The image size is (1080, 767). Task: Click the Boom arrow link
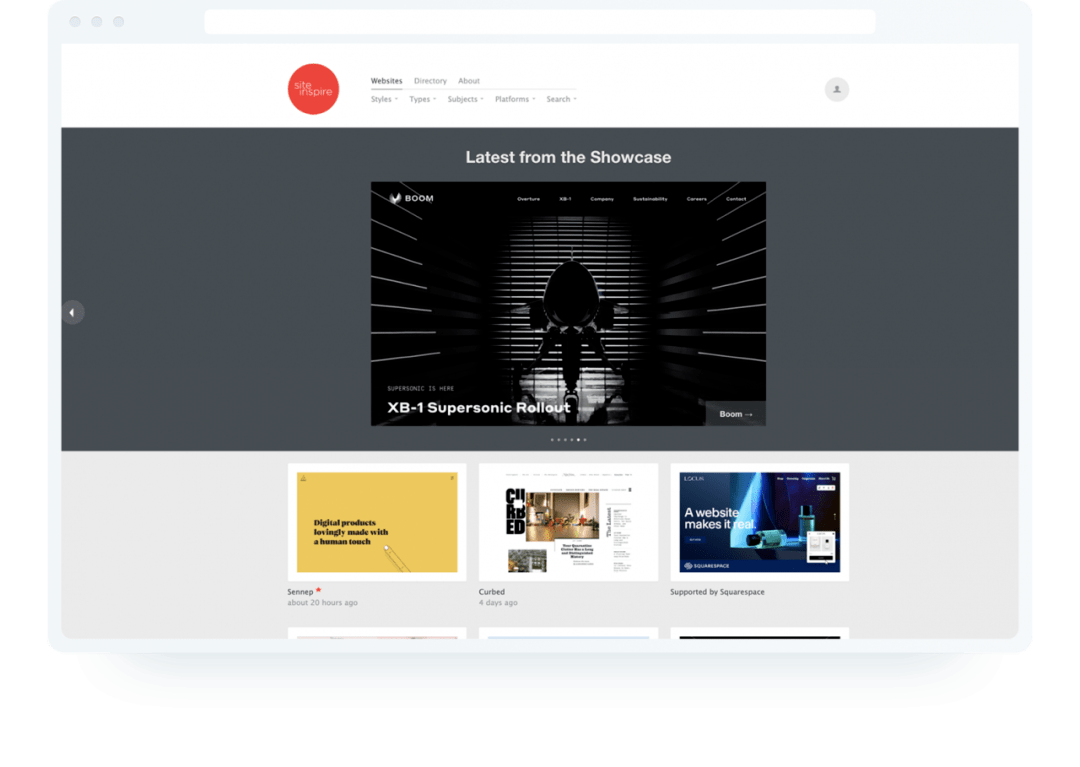click(736, 414)
